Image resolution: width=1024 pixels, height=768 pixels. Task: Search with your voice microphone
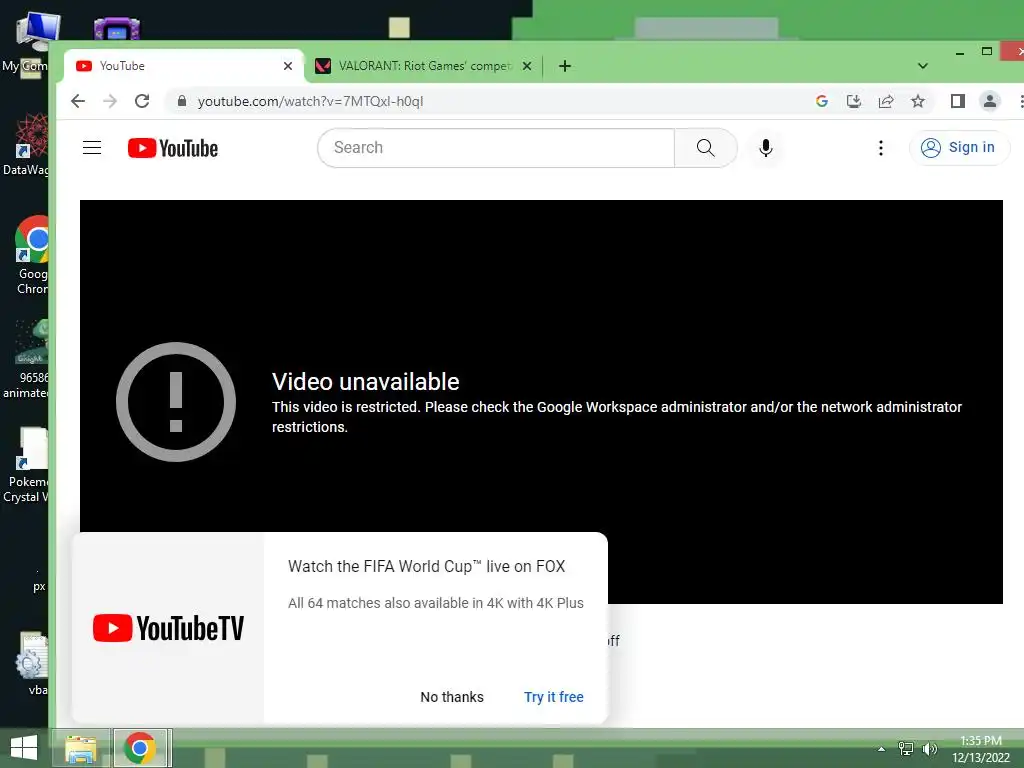tap(765, 148)
